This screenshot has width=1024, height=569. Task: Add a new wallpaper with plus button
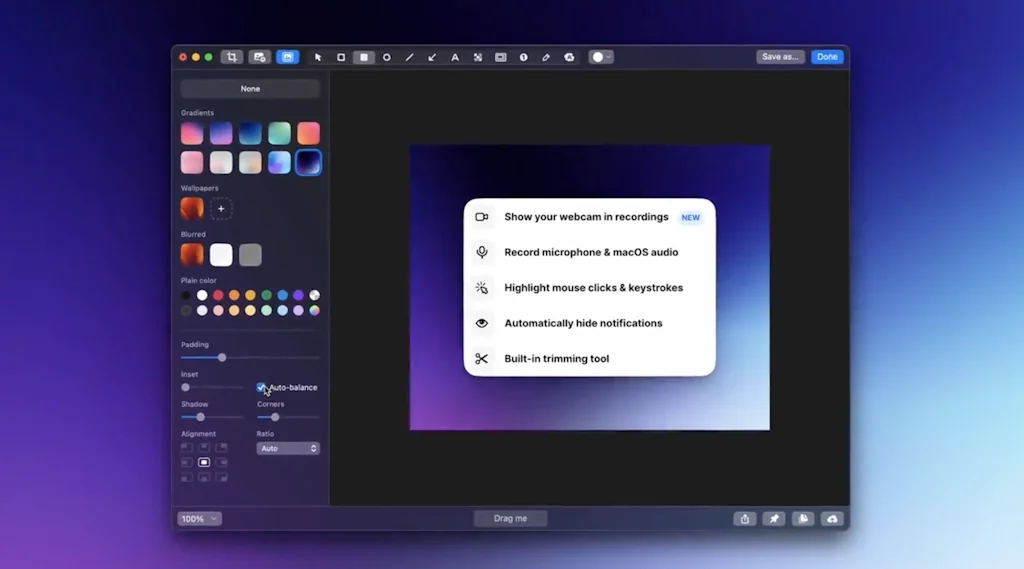222,208
